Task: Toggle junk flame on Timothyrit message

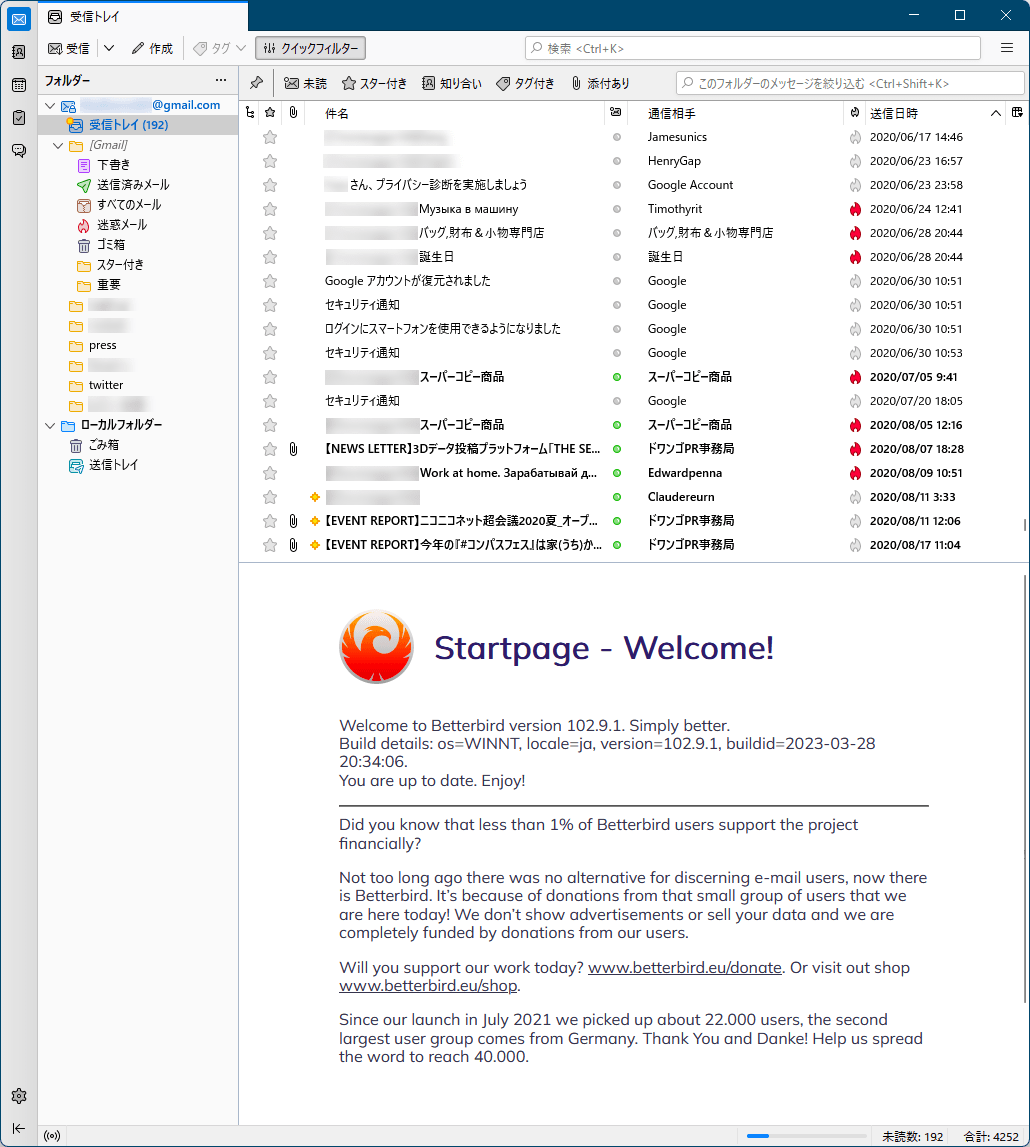Action: (x=855, y=209)
